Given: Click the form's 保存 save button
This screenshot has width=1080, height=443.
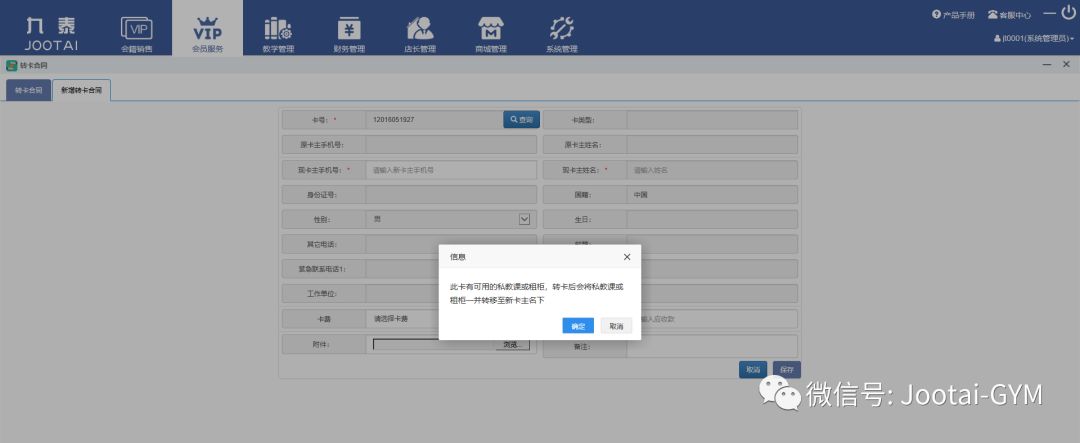Looking at the screenshot, I should [x=787, y=370].
